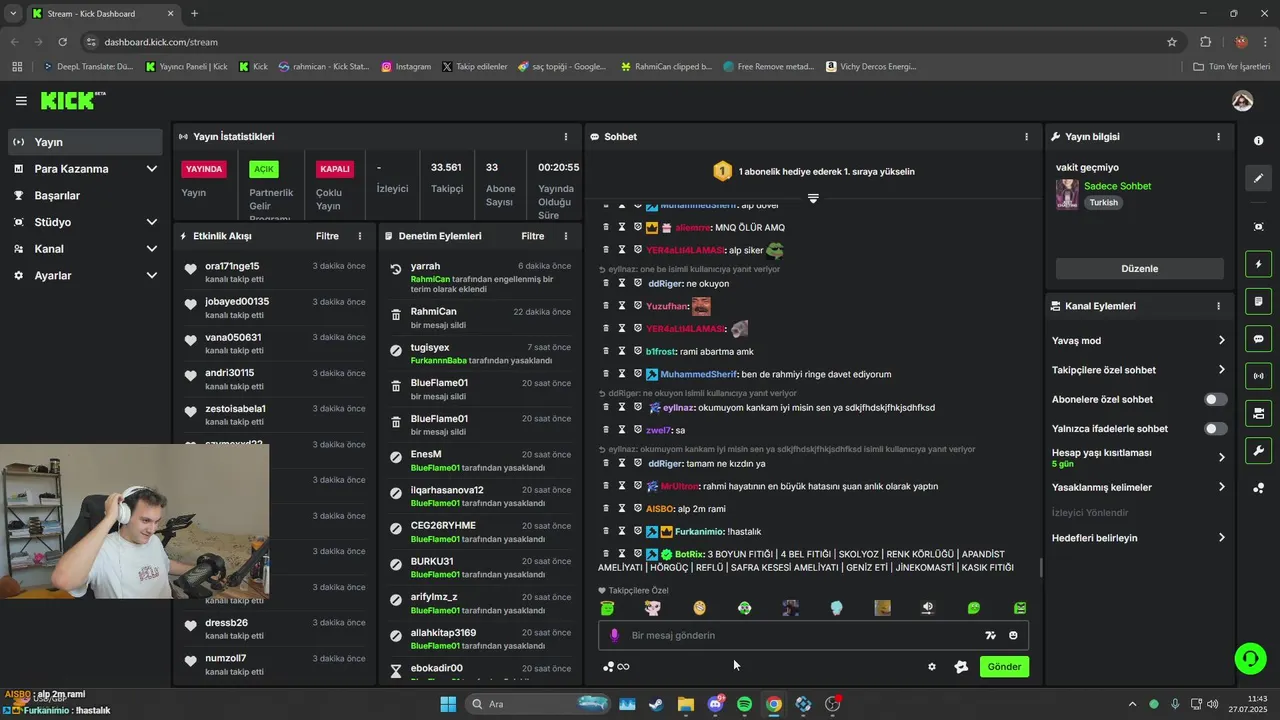Click the Windows taskbar search box
The image size is (1280, 720).
click(538, 704)
